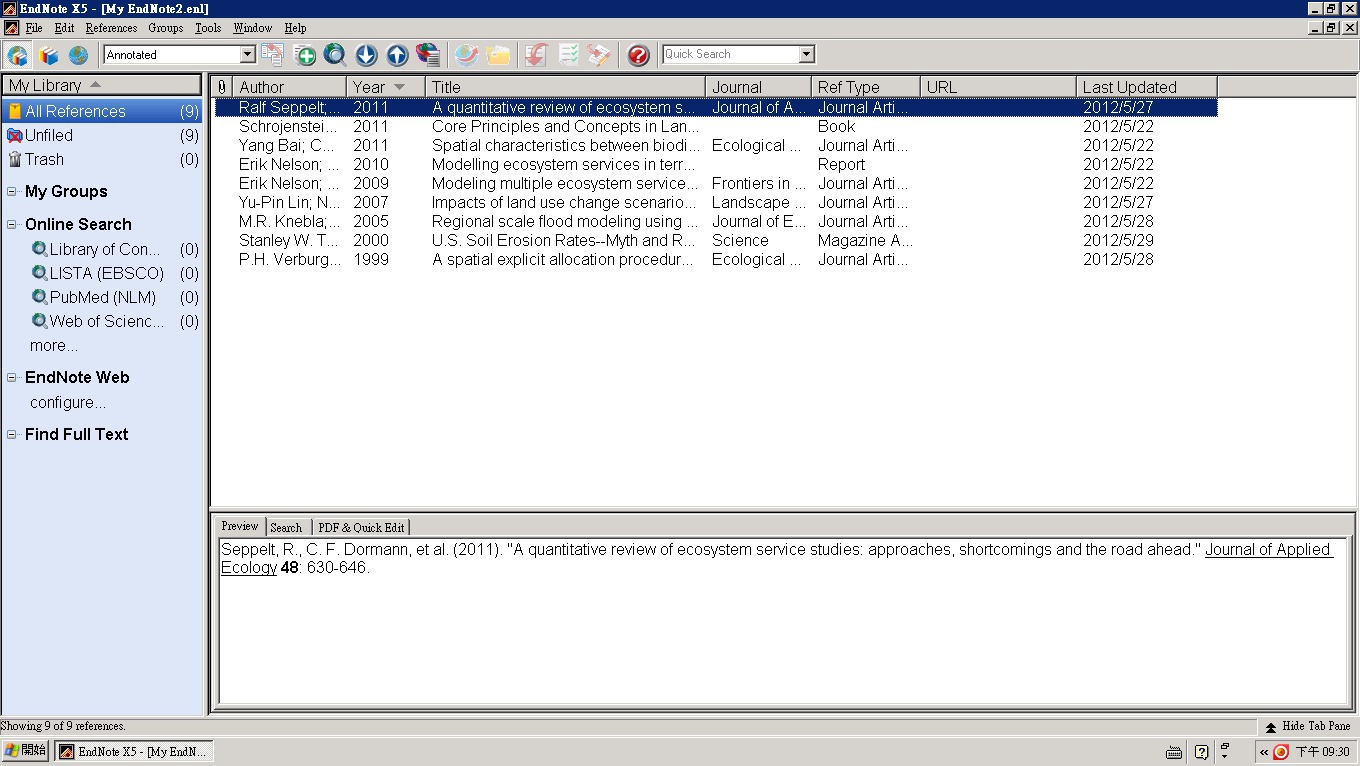Click the more... link under Online Search

(54, 346)
